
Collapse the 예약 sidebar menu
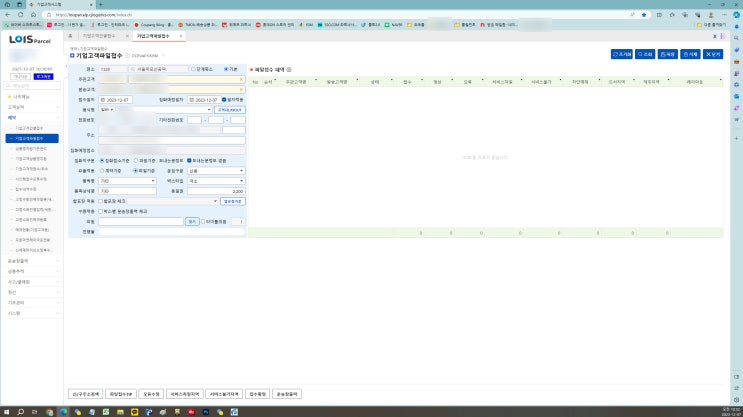click(x=32, y=118)
